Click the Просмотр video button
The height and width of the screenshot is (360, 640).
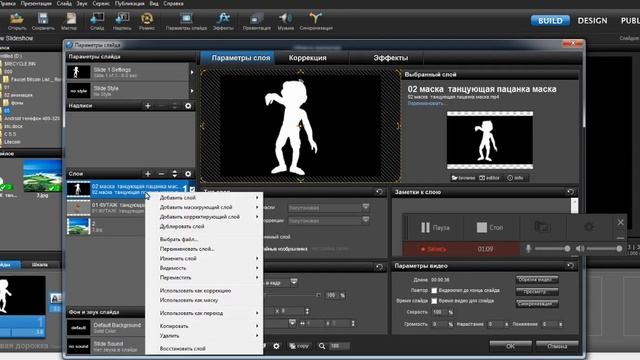pyautogui.click(x=537, y=292)
